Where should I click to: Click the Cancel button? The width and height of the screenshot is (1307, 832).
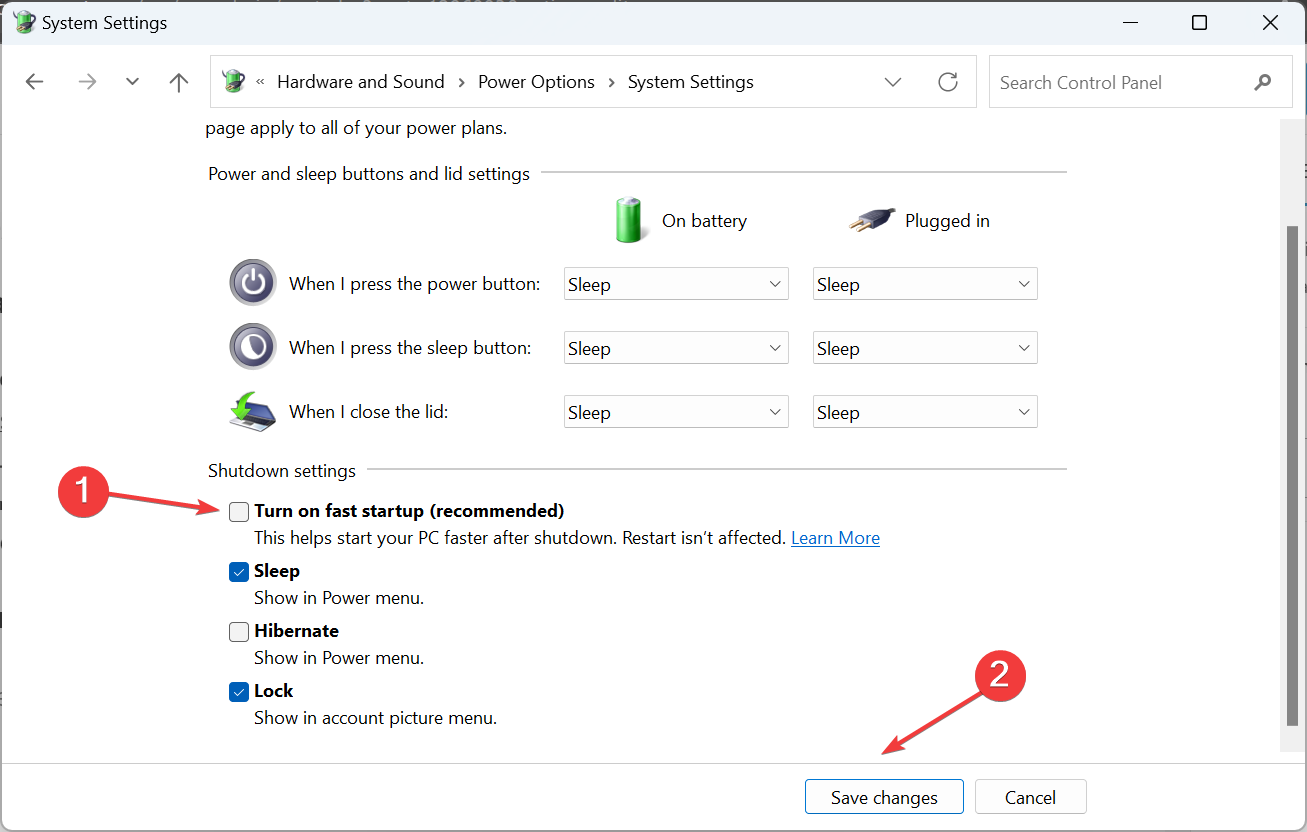1030,797
